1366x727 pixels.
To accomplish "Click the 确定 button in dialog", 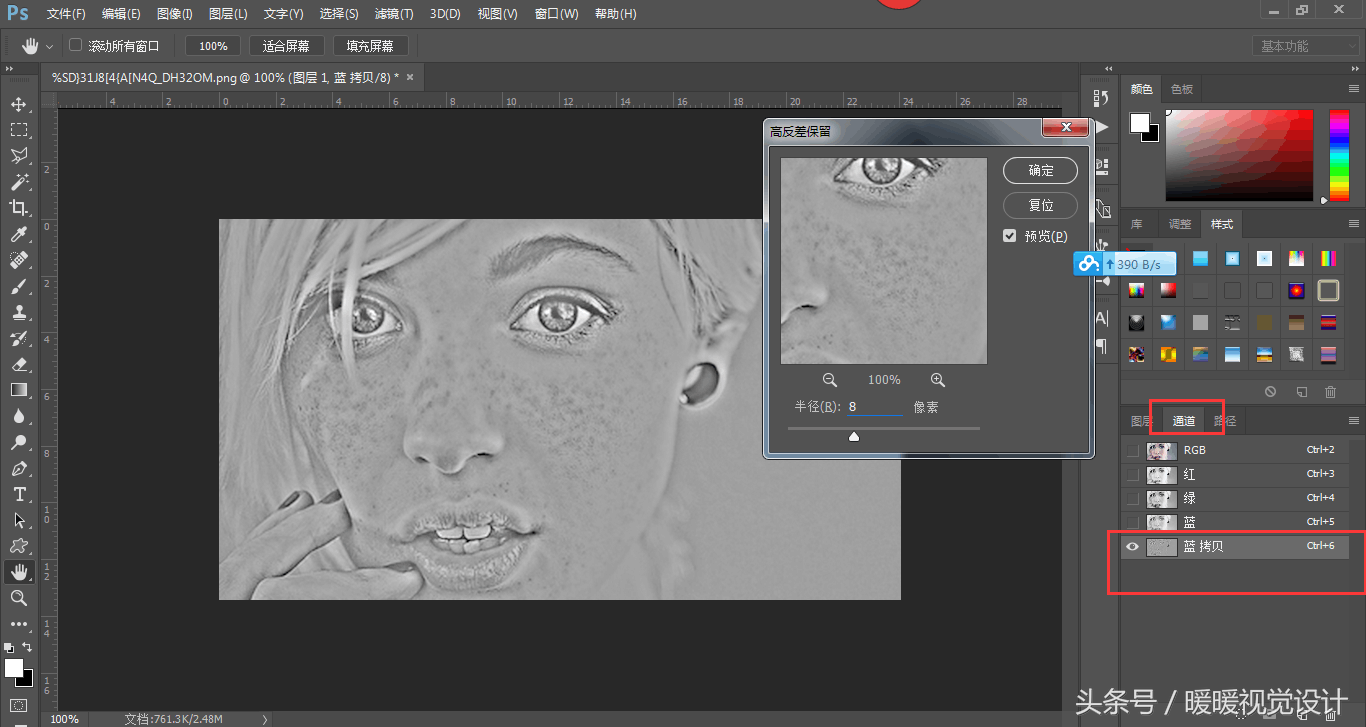I will tap(1040, 171).
